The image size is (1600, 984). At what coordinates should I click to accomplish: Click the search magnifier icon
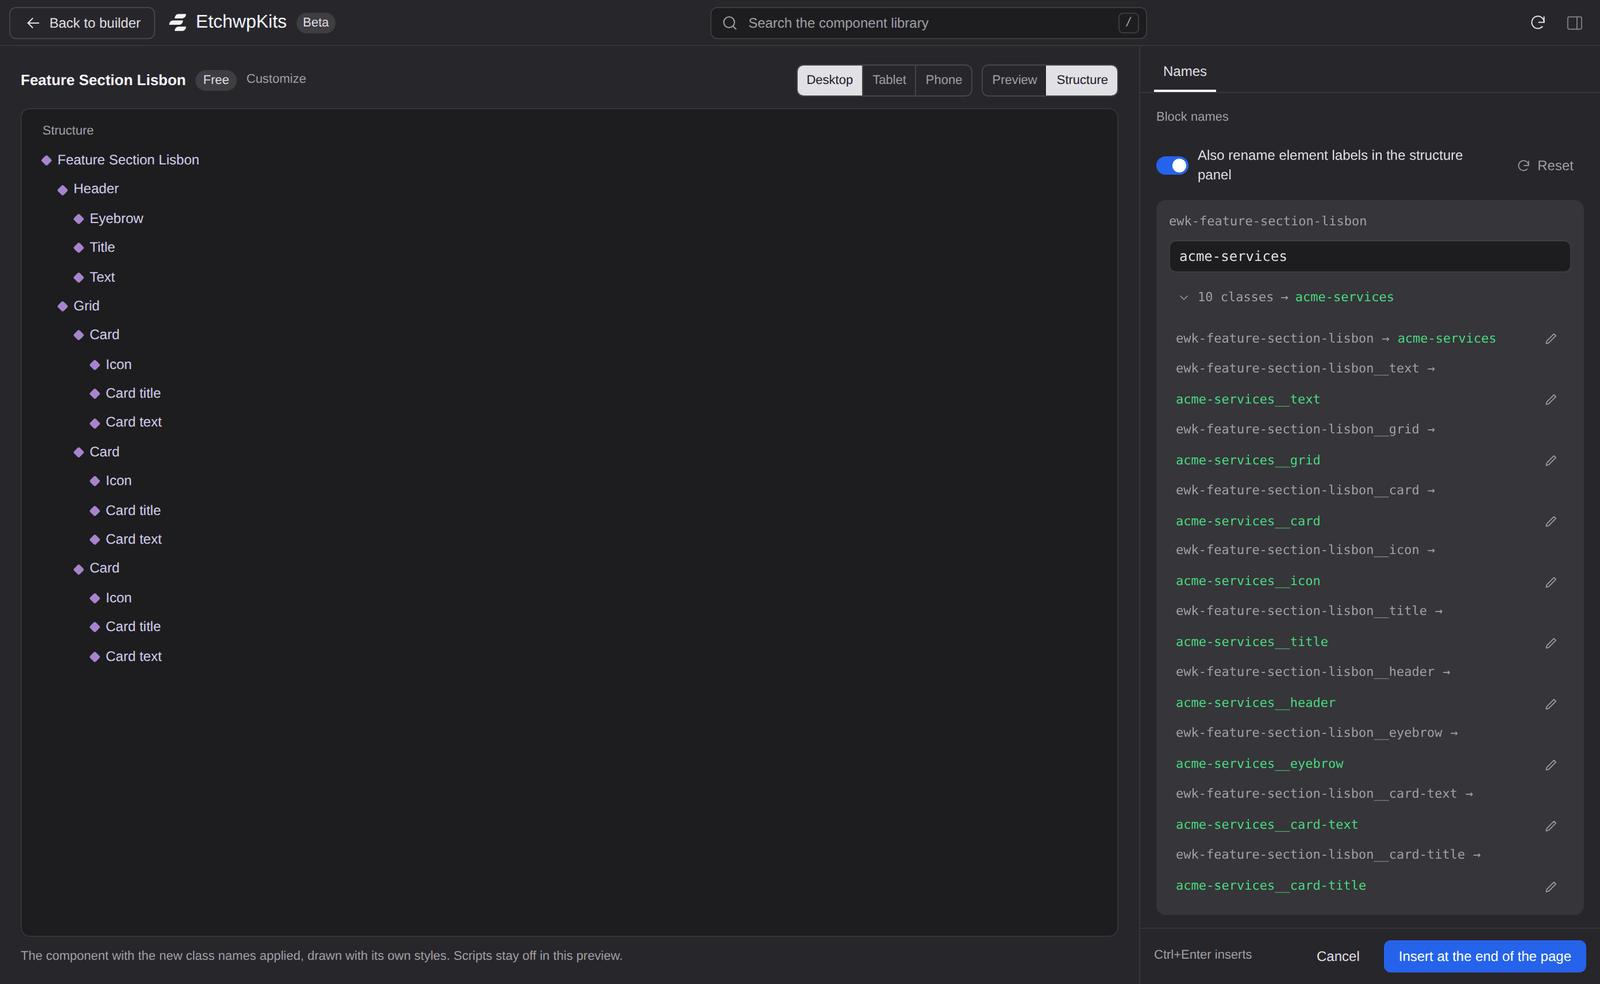coord(730,23)
